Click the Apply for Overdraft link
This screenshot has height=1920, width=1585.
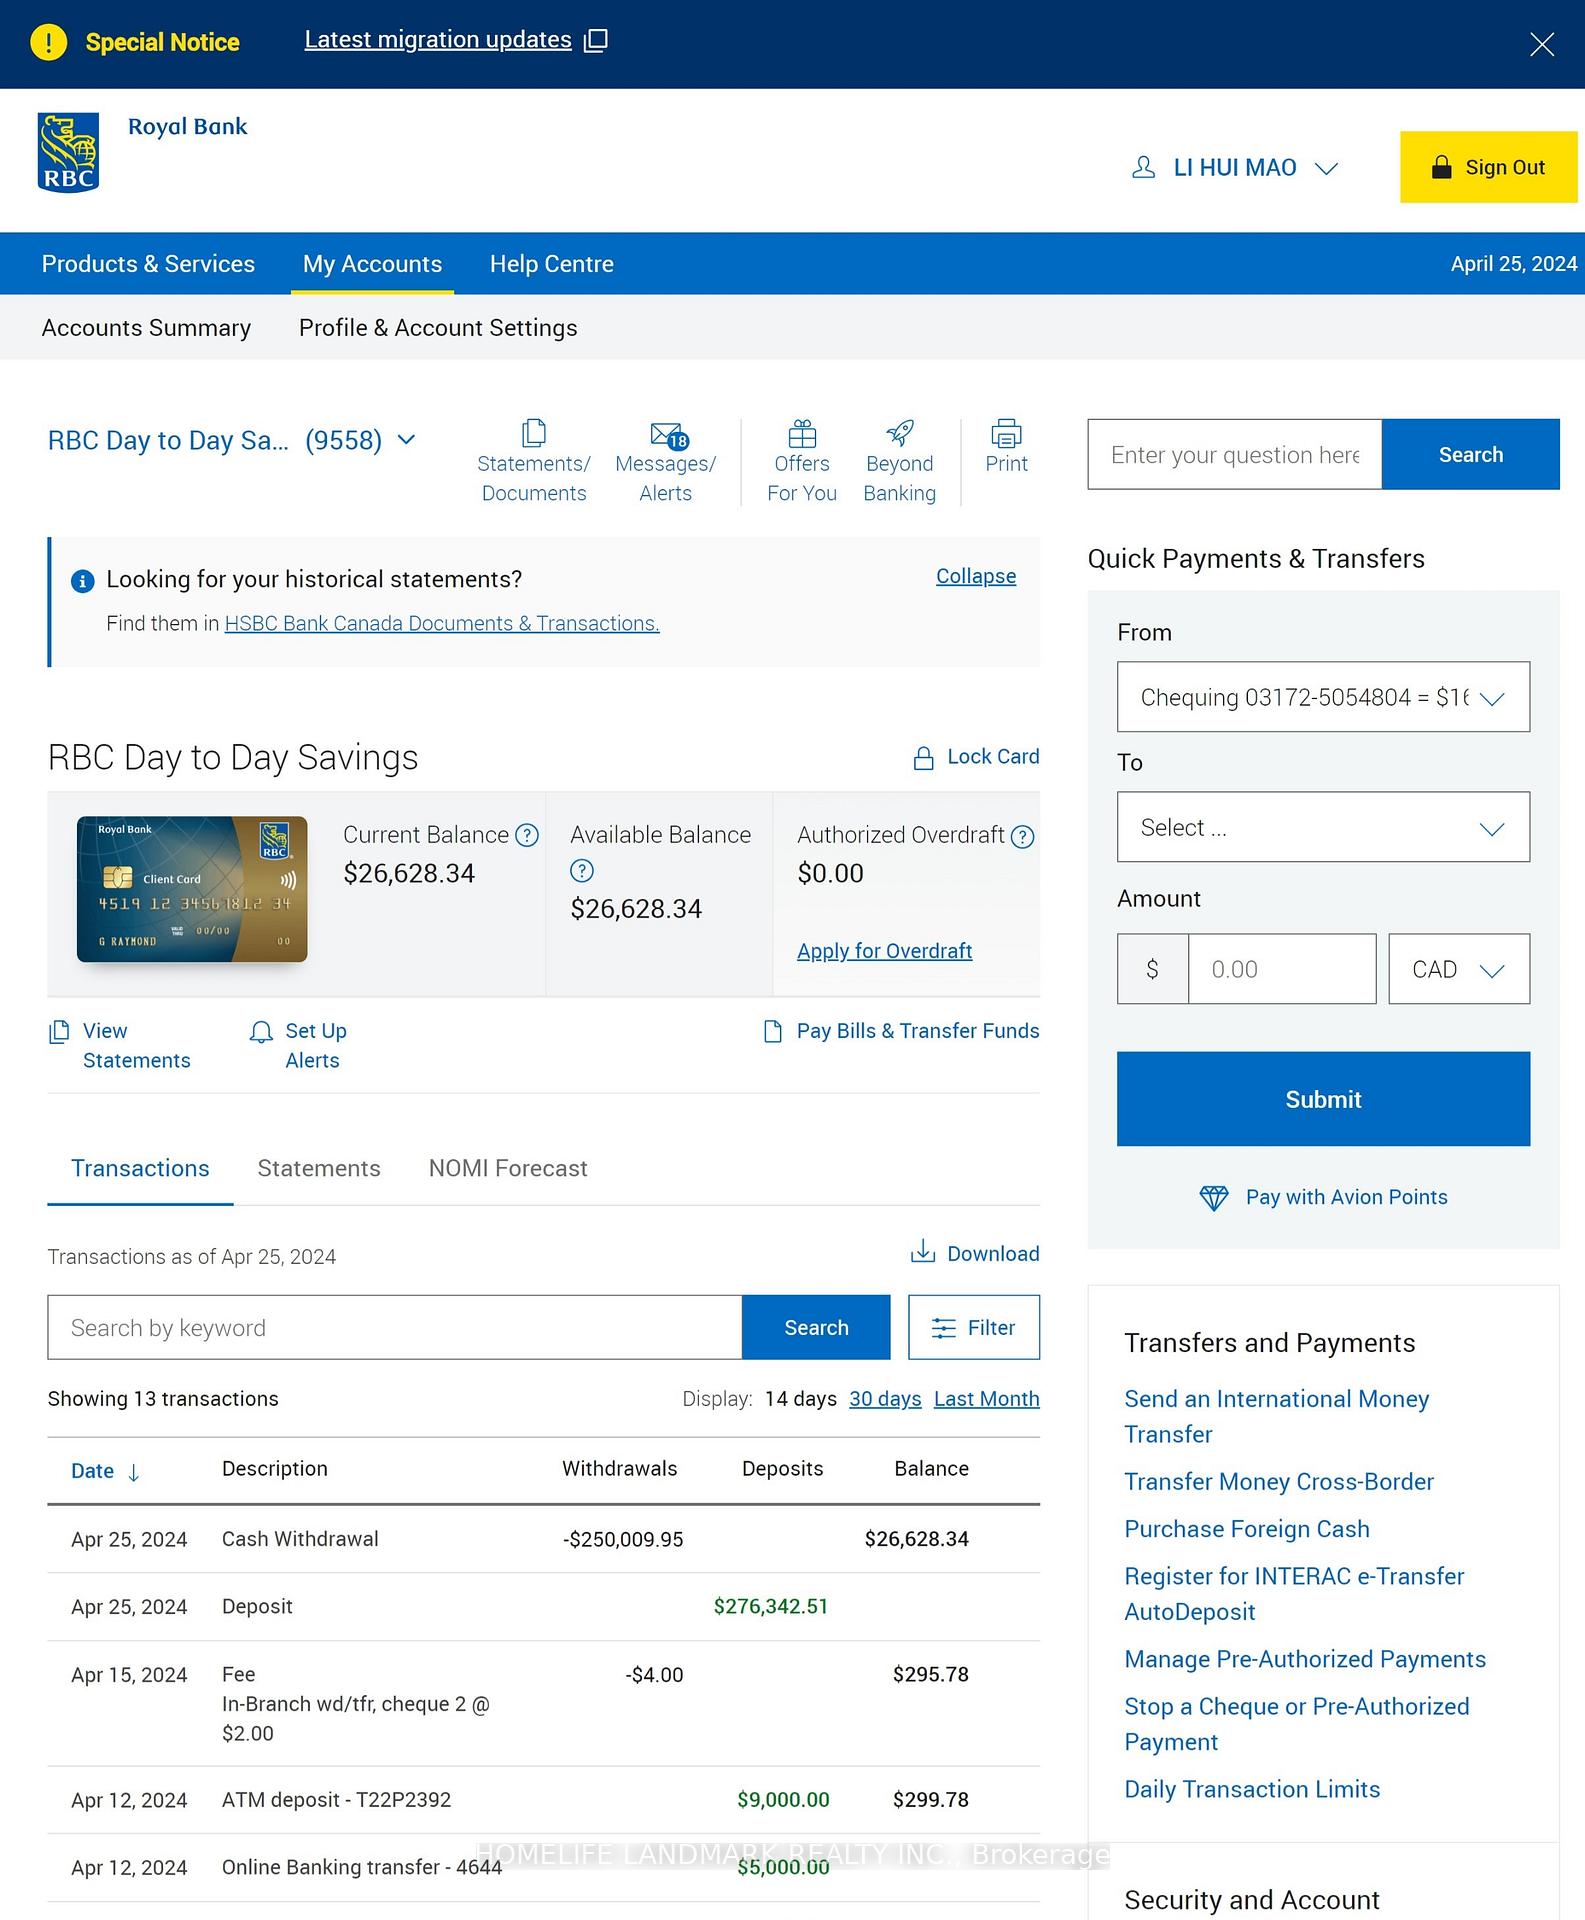pyautogui.click(x=884, y=951)
